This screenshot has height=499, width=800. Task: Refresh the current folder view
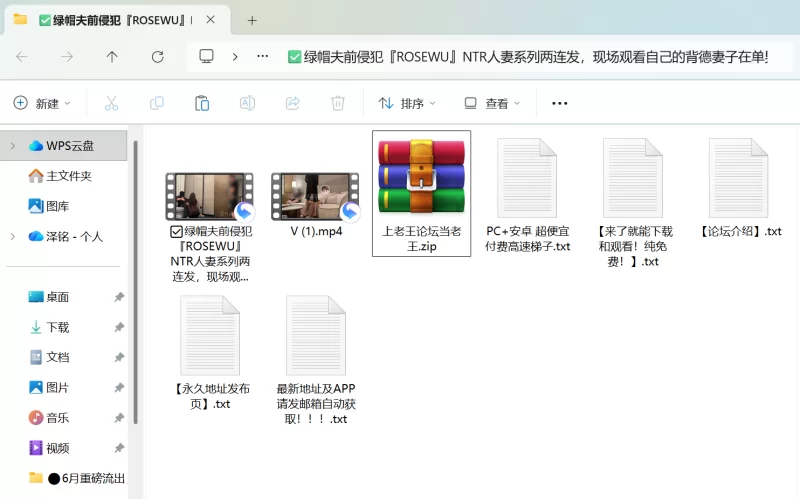(157, 57)
